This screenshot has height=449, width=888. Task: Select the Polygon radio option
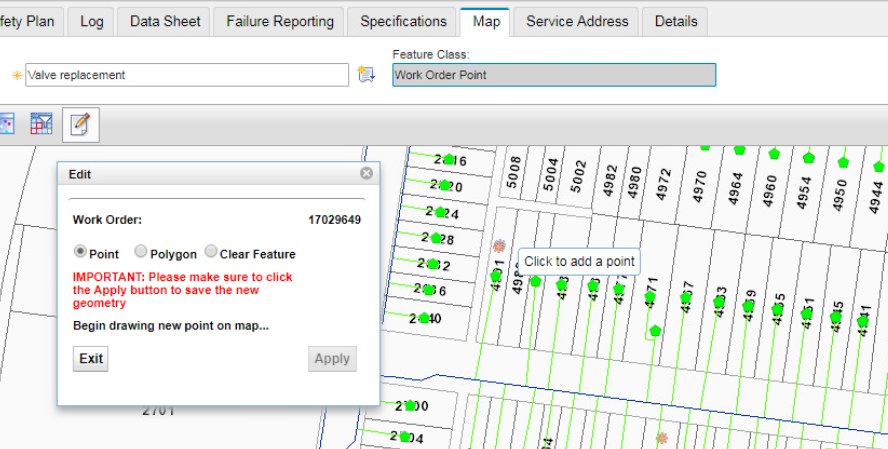[x=141, y=253]
